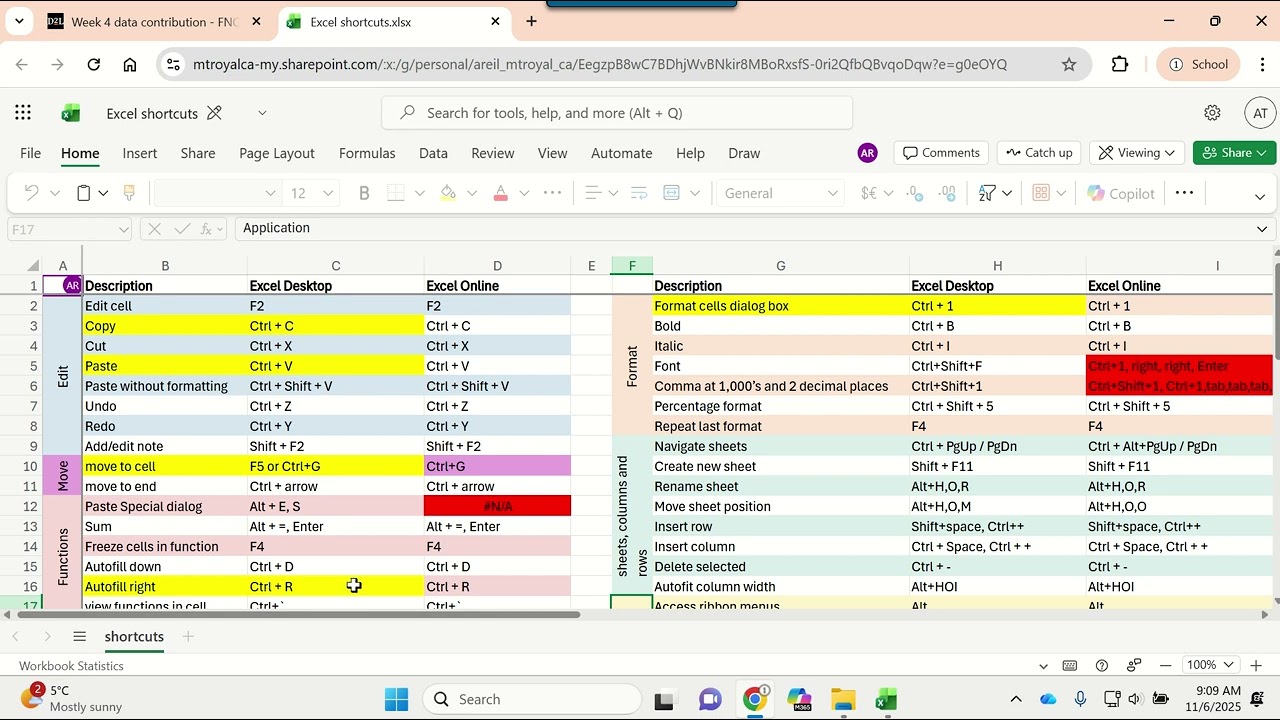The height and width of the screenshot is (720, 1280).
Task: Open the Data ribbon tab
Action: [x=433, y=153]
